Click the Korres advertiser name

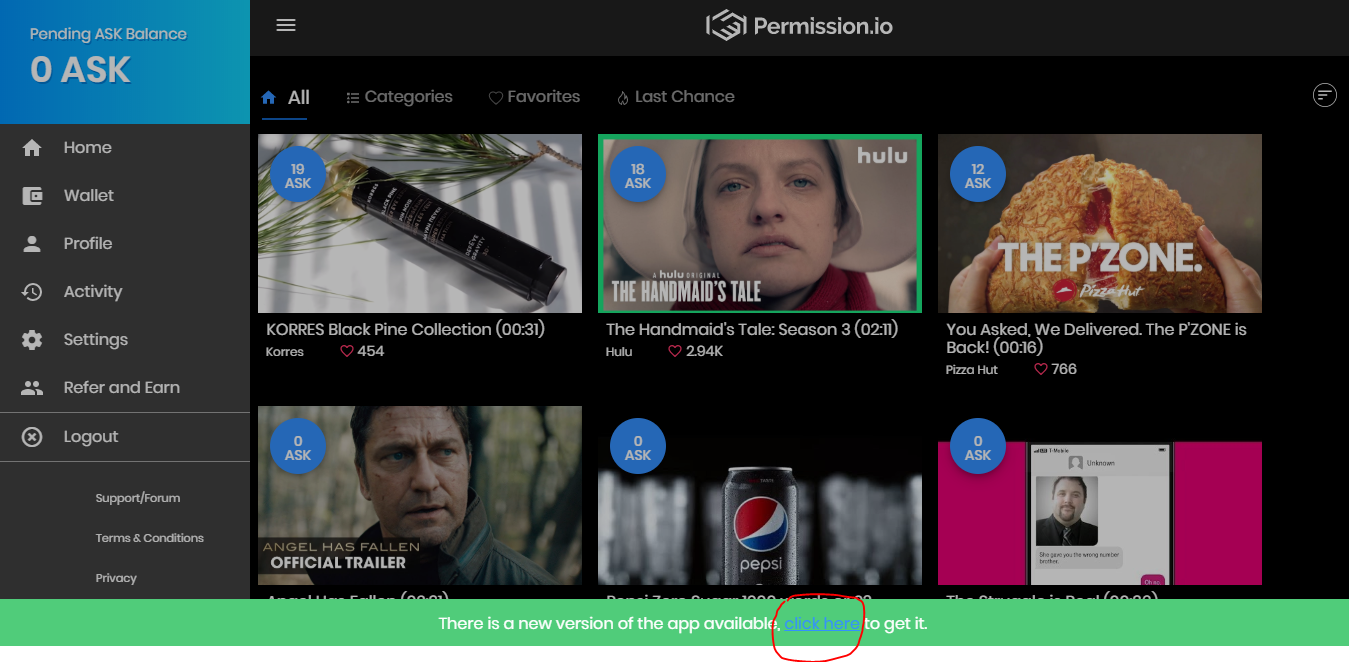[285, 352]
